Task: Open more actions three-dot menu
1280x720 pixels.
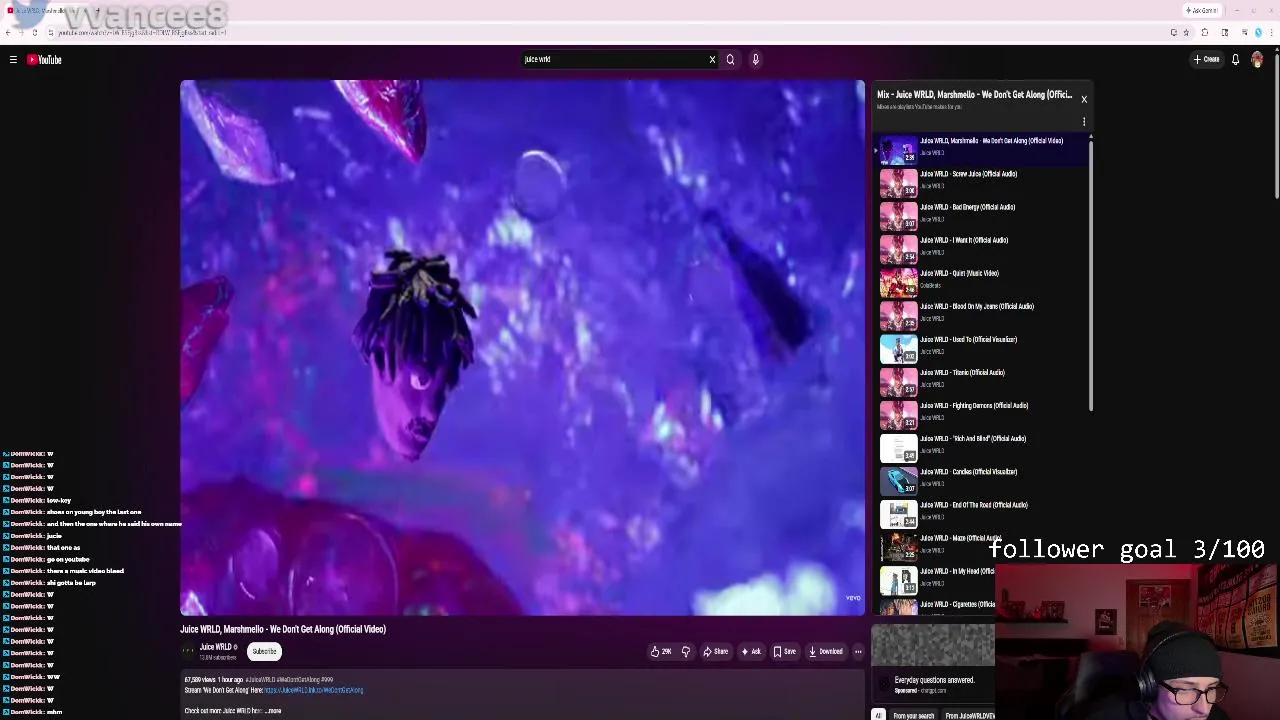Action: click(x=858, y=652)
